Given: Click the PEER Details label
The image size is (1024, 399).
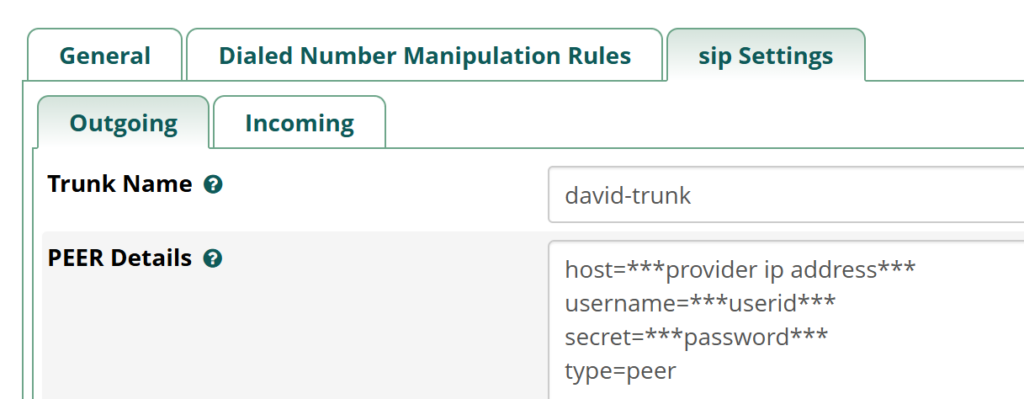Looking at the screenshot, I should click(x=120, y=259).
